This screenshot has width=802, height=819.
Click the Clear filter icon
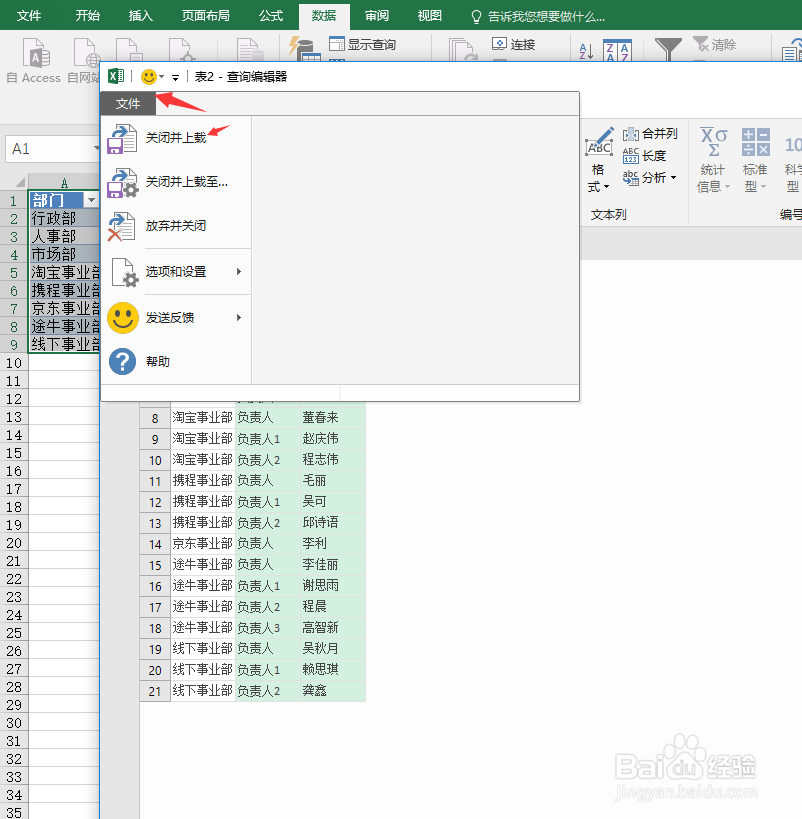(x=700, y=44)
